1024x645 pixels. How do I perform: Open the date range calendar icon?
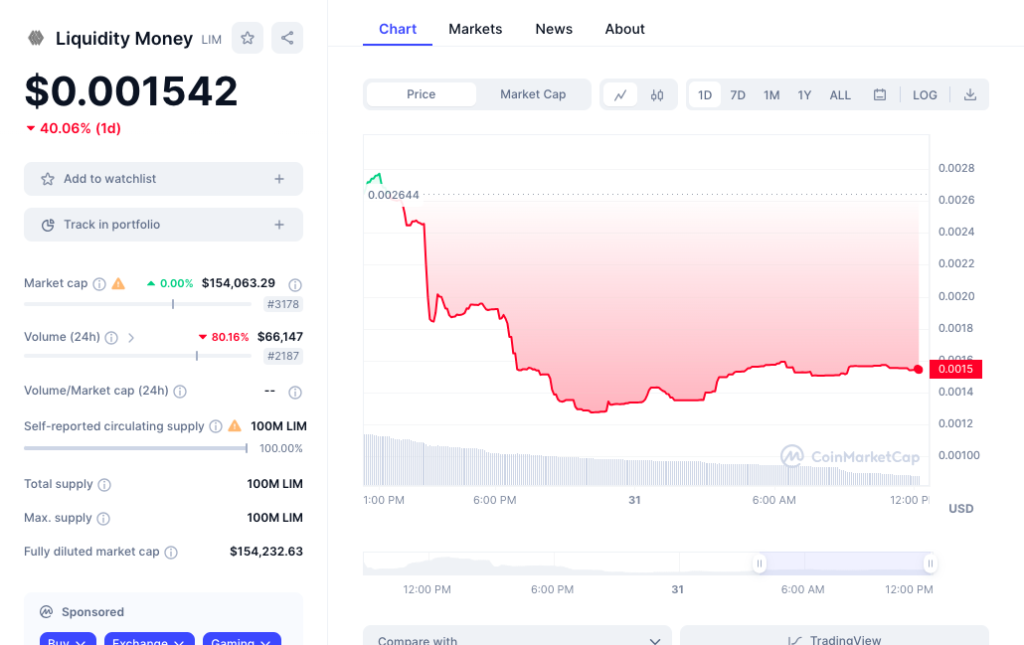[881, 94]
